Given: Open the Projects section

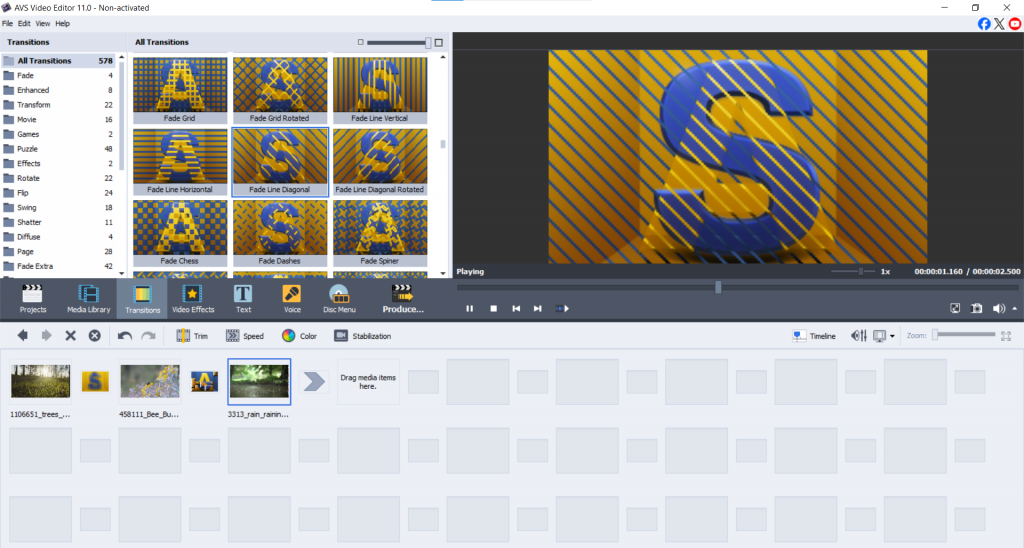Looking at the screenshot, I should tap(33, 298).
